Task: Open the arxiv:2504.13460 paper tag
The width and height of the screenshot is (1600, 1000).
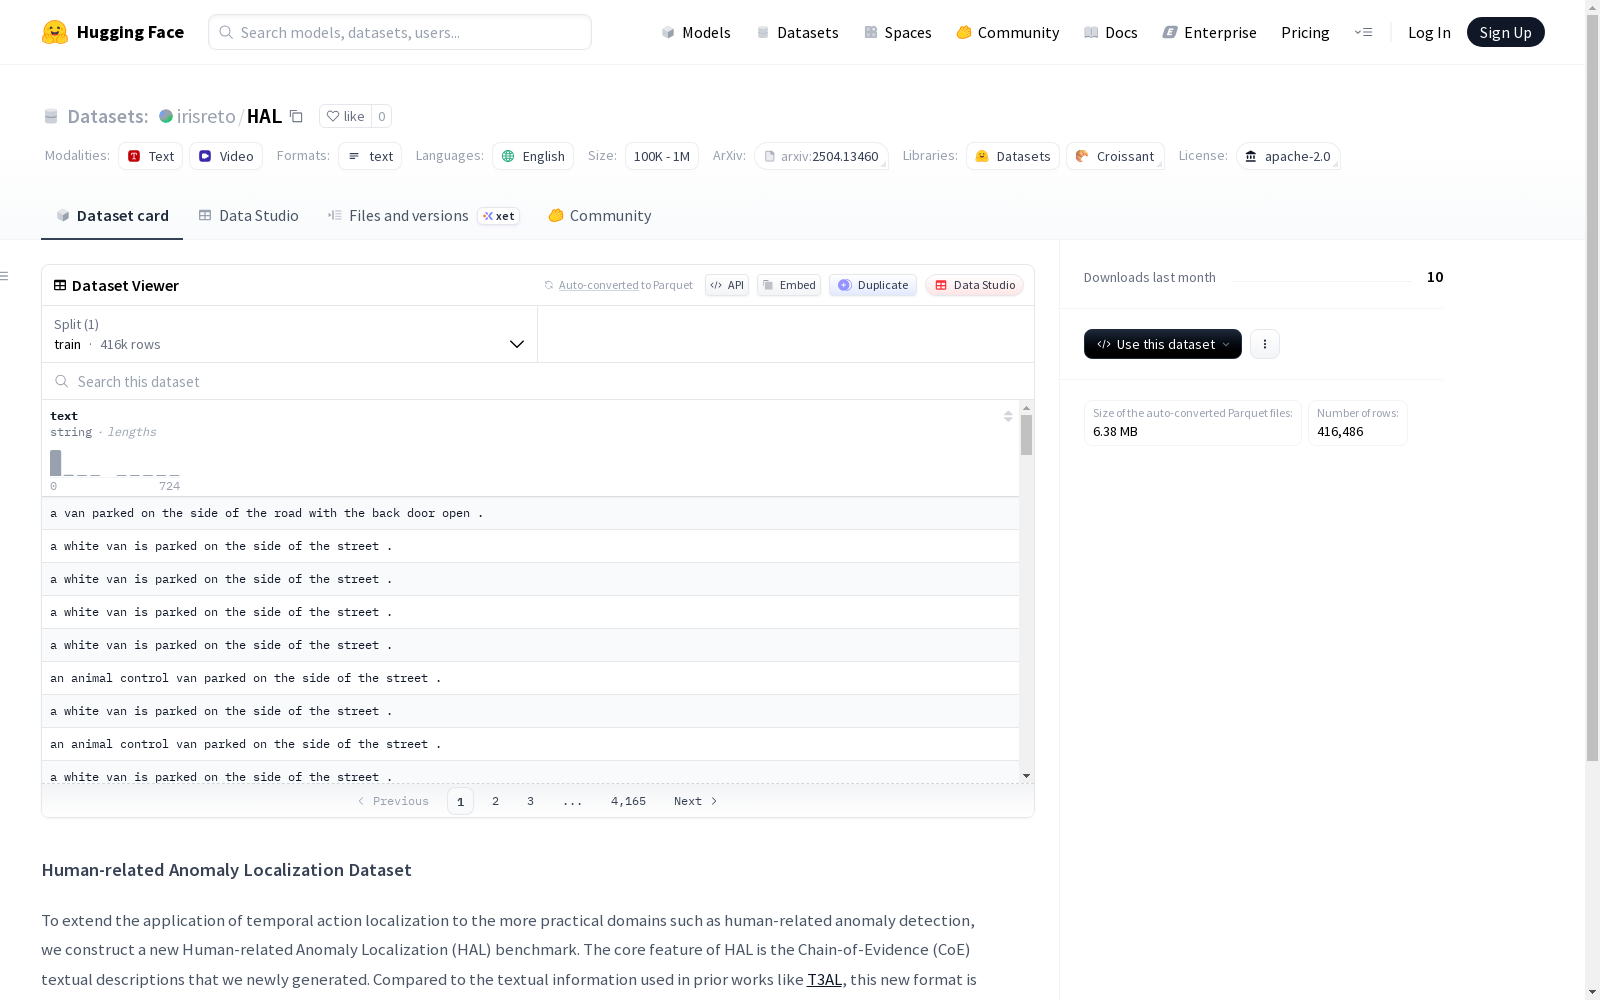Action: (821, 156)
